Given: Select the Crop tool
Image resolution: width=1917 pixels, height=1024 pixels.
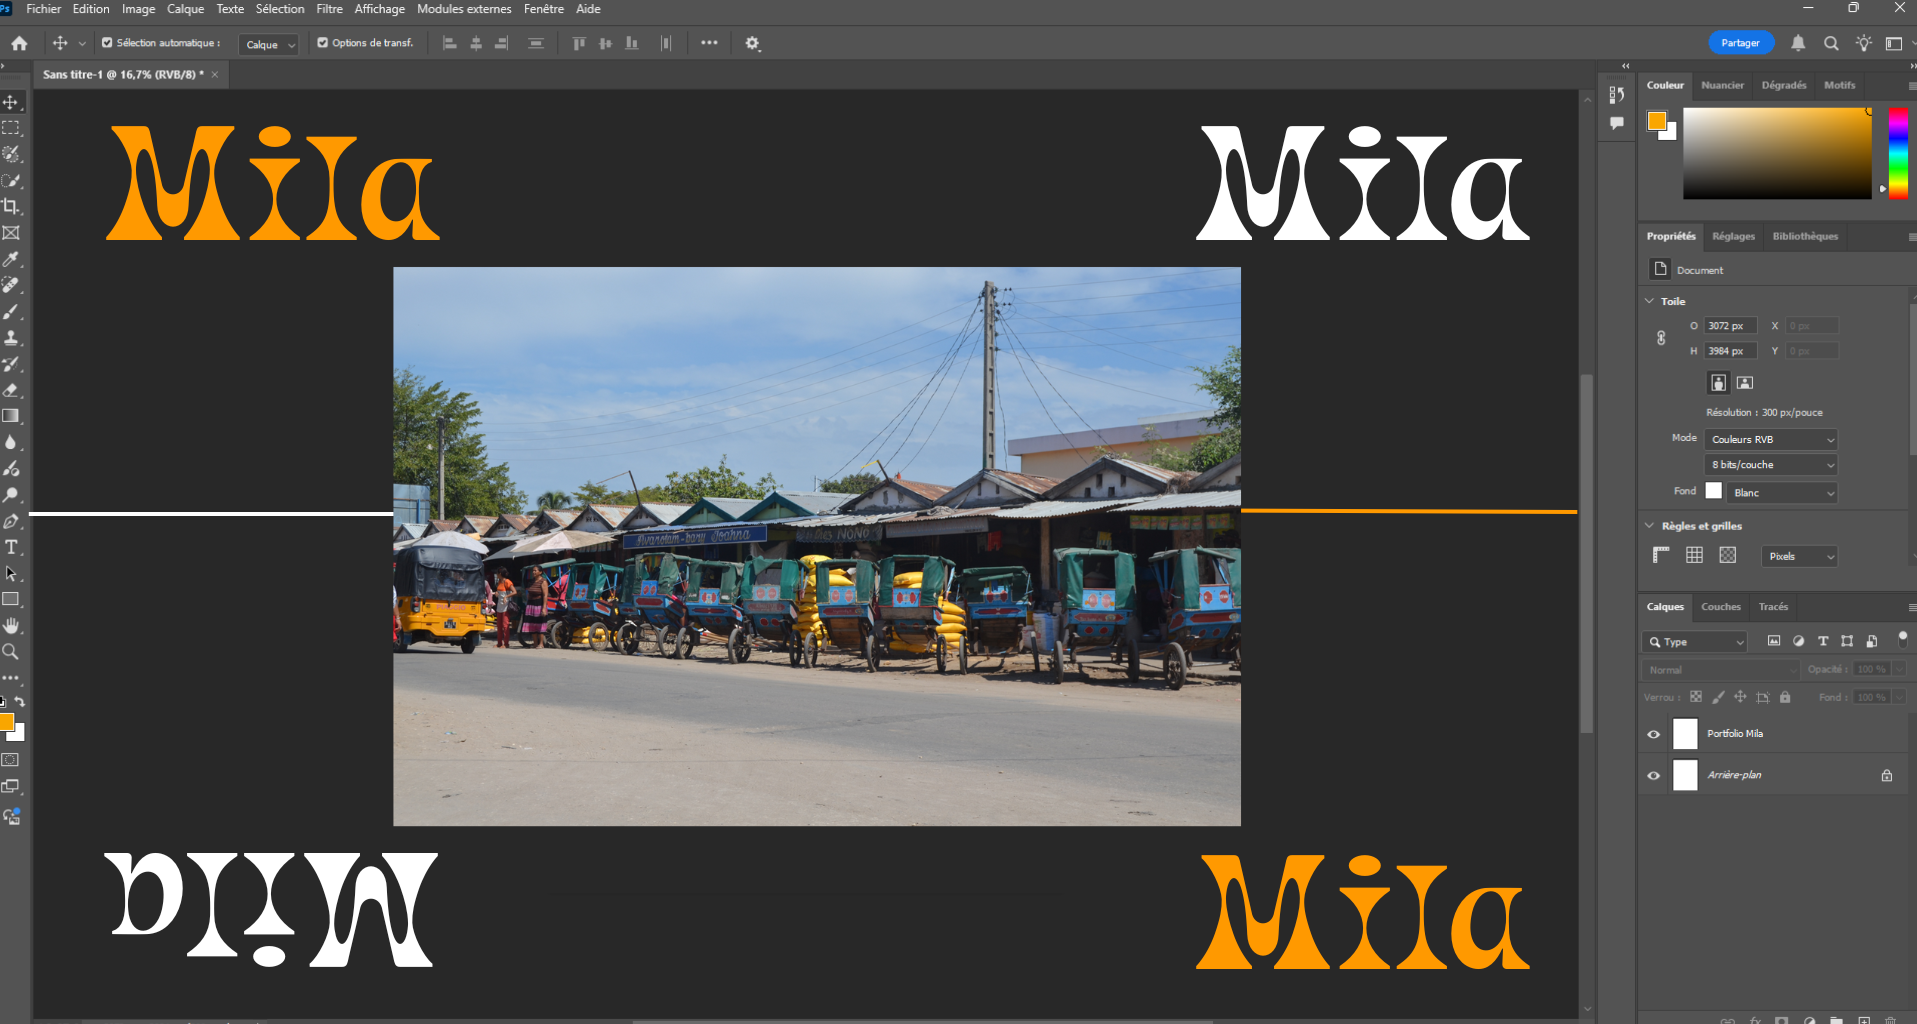Looking at the screenshot, I should pyautogui.click(x=11, y=207).
